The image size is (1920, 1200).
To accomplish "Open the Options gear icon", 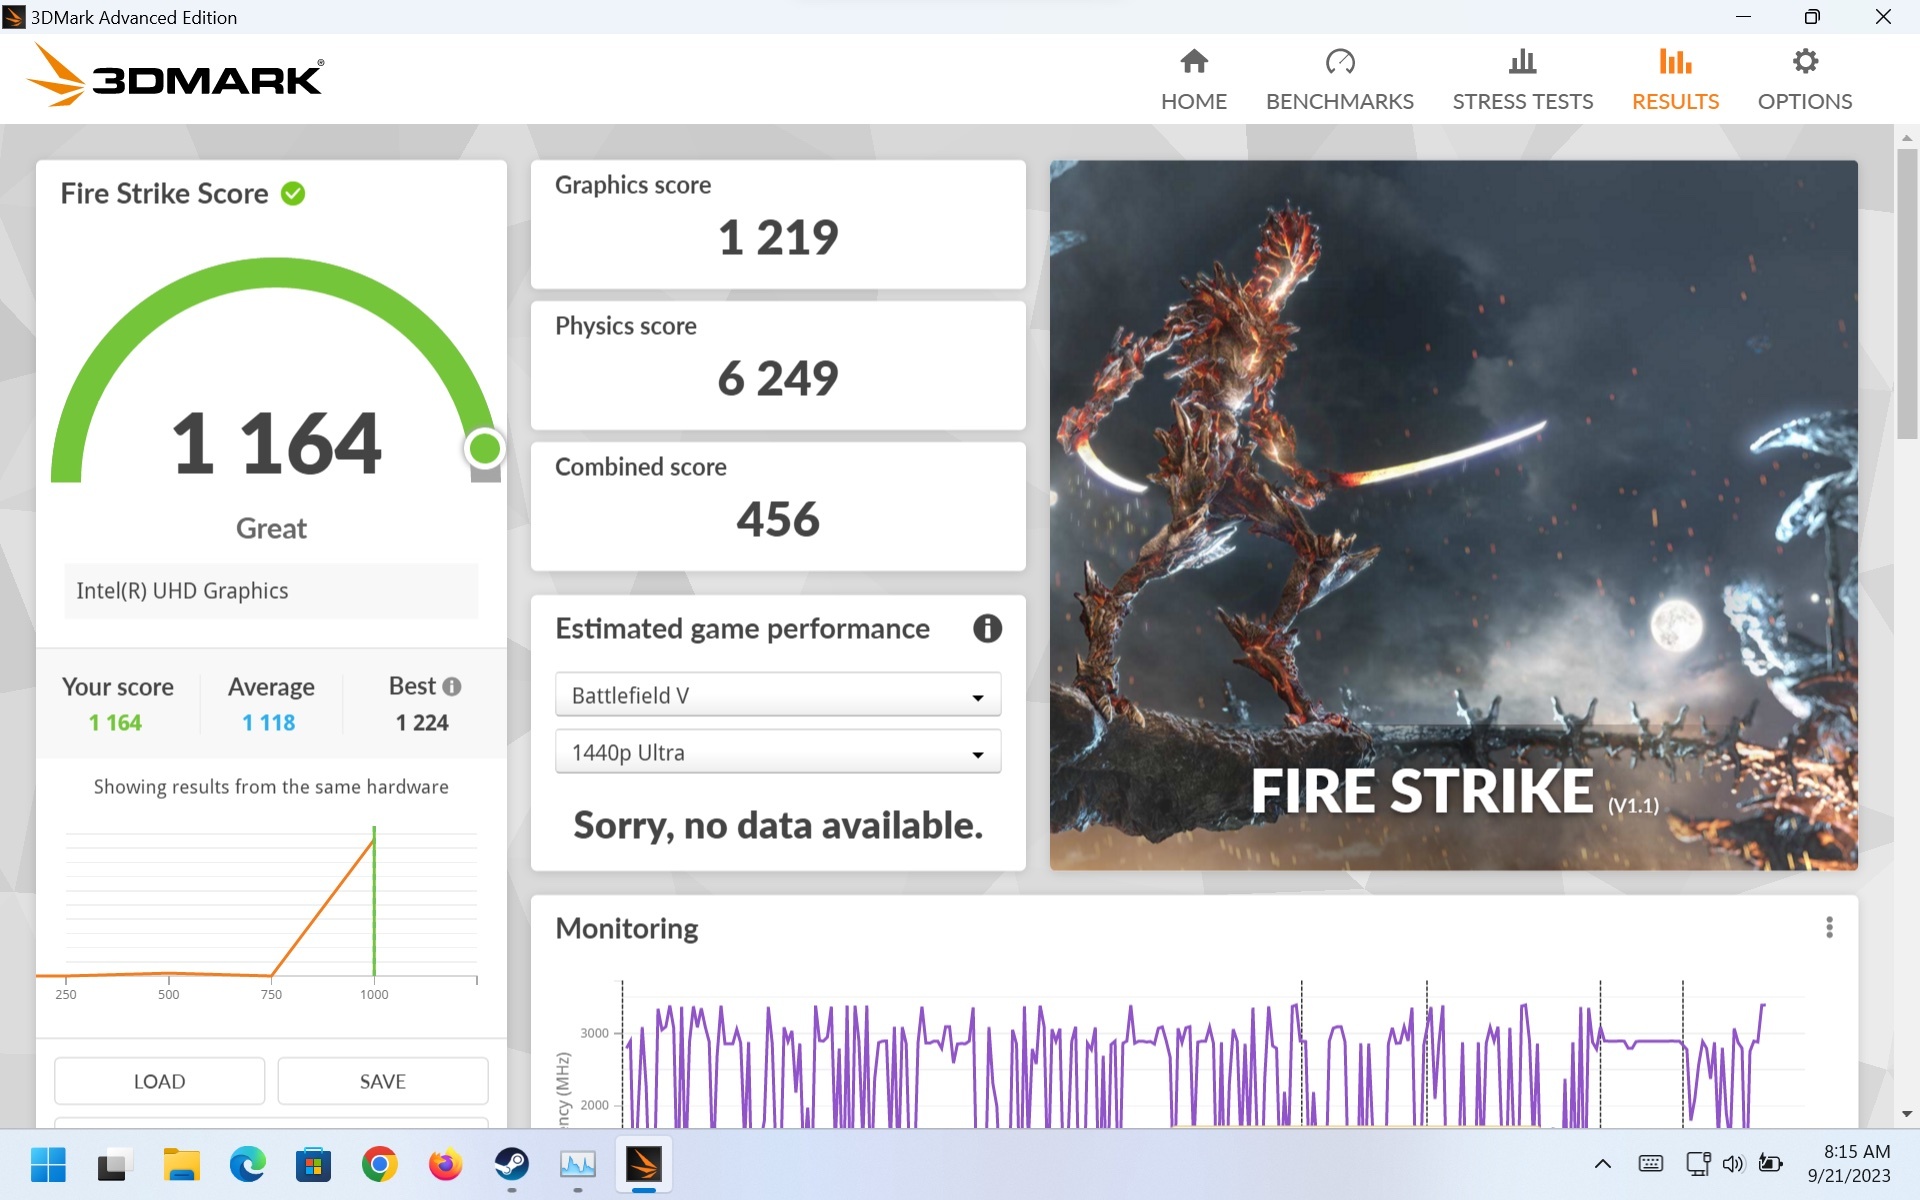I will (1804, 62).
